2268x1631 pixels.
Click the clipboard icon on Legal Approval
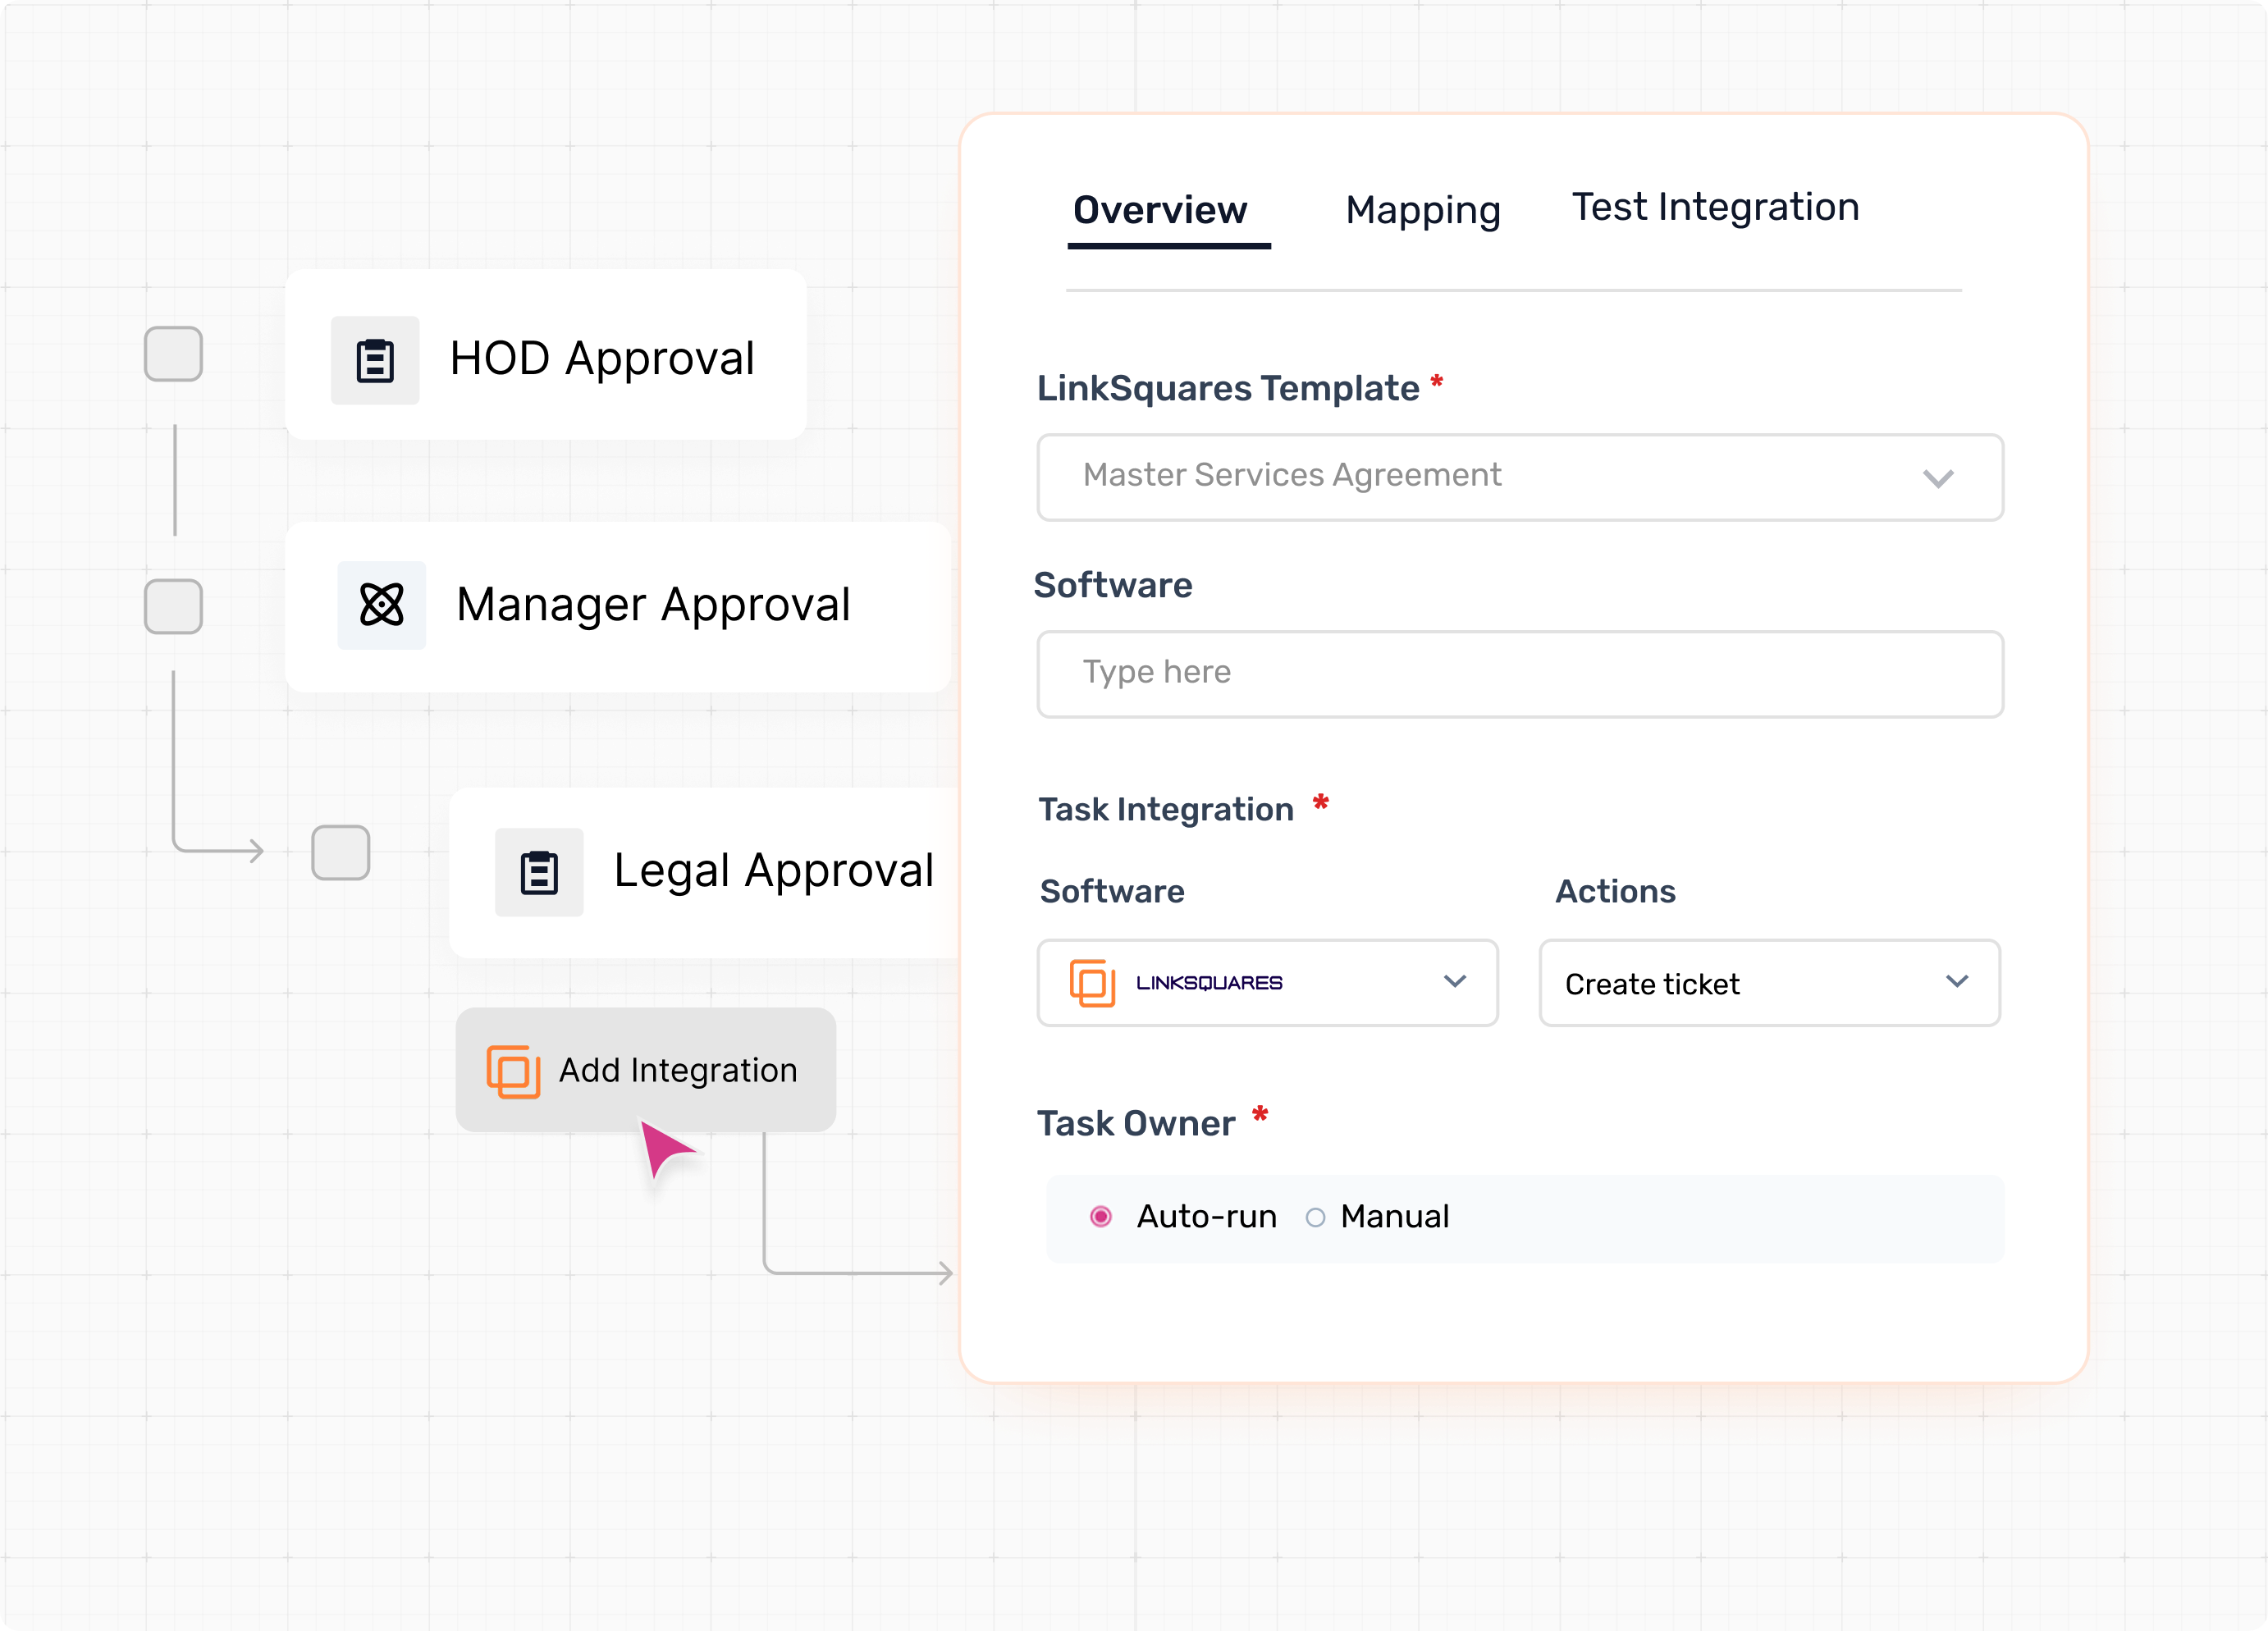click(539, 872)
